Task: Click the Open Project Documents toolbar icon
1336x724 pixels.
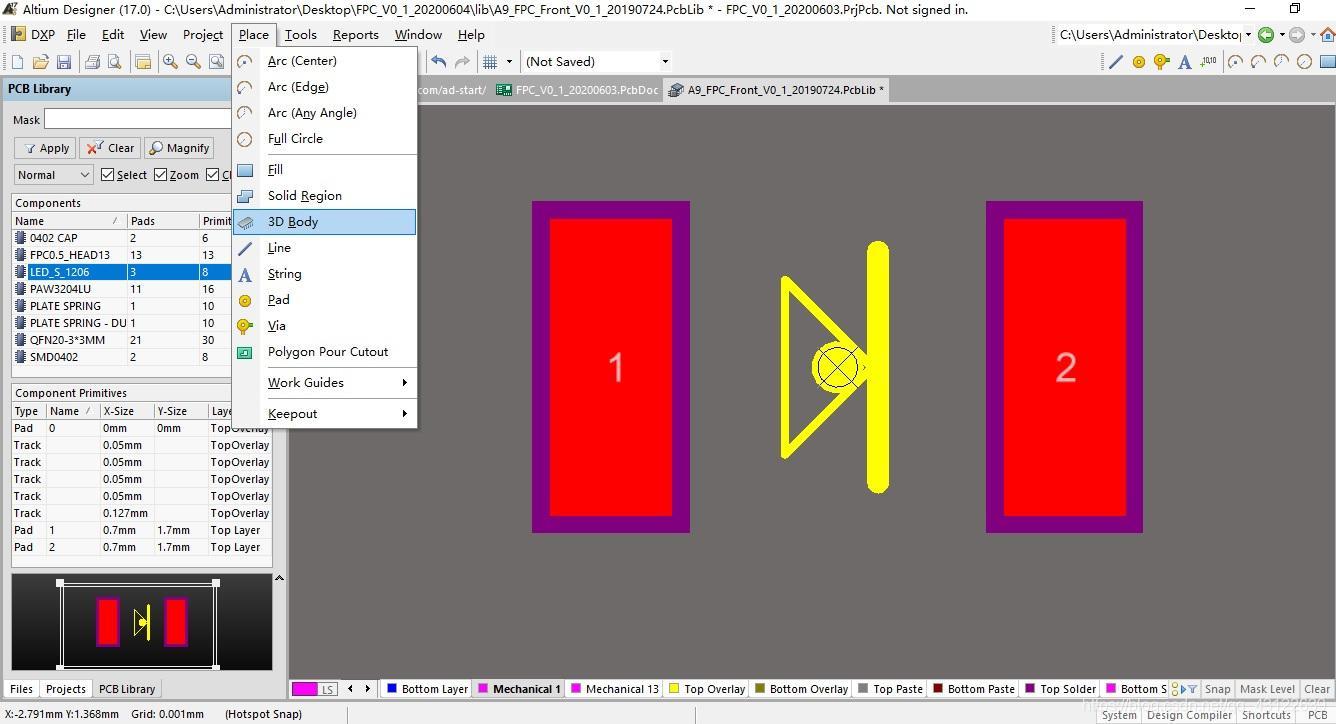Action: click(x=142, y=62)
